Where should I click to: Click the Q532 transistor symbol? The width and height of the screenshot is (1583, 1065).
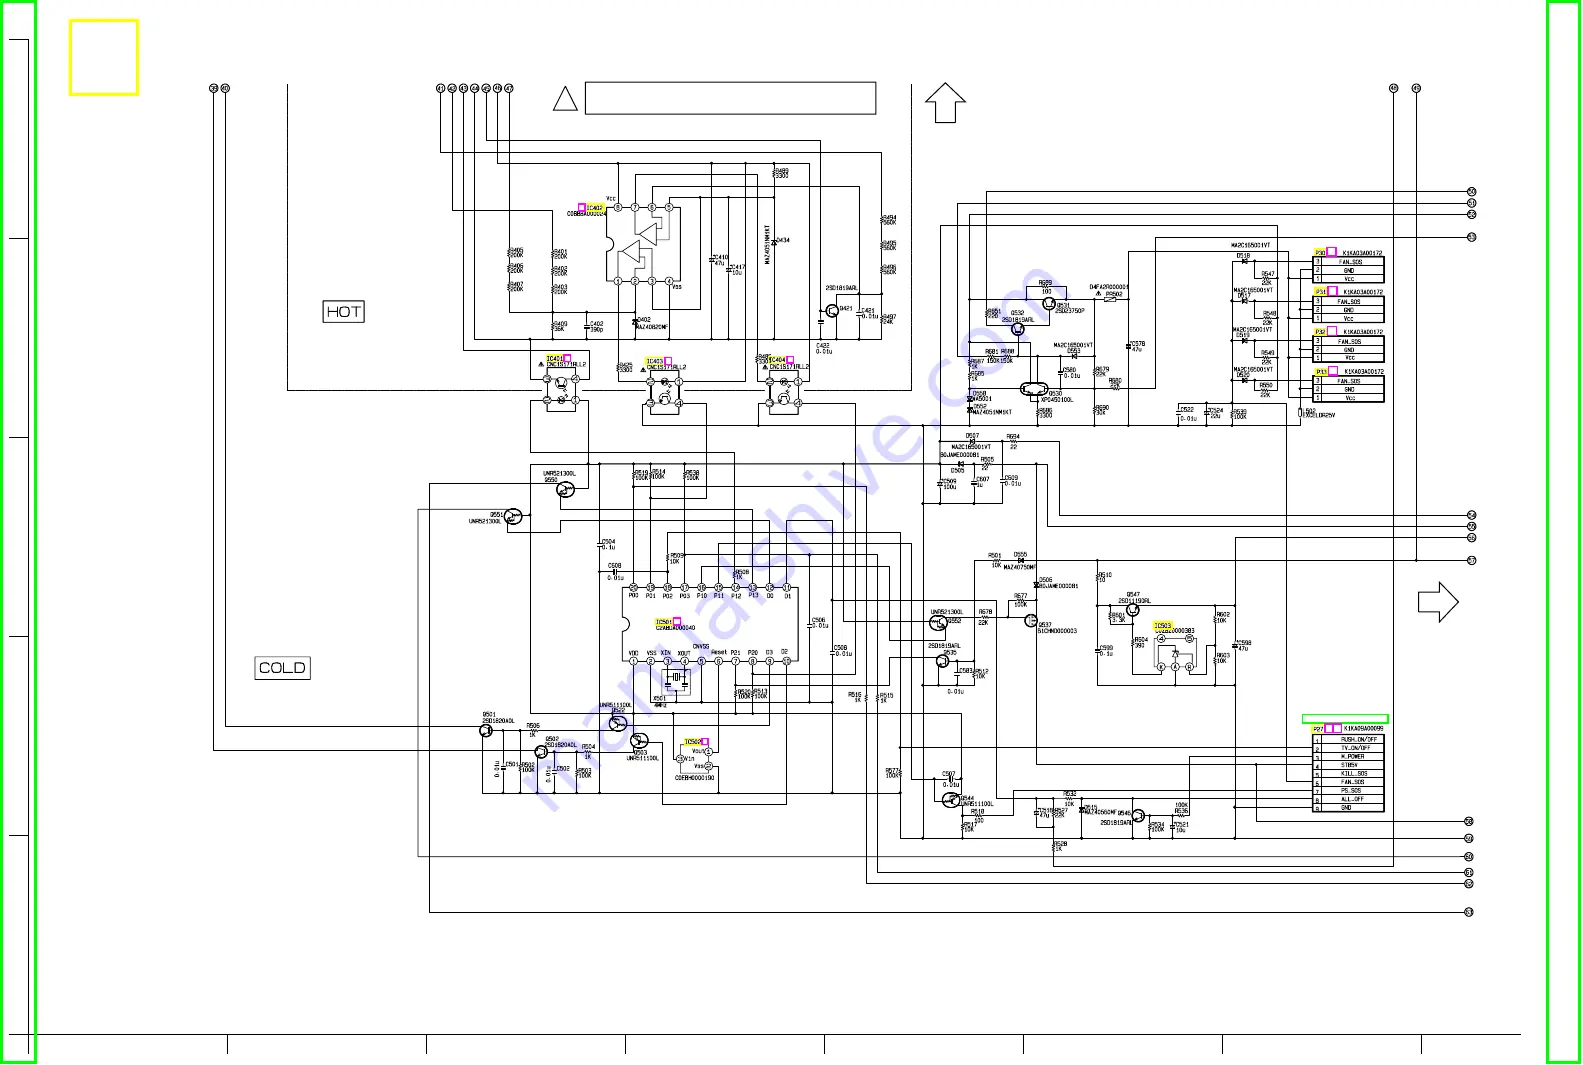pos(1017,328)
